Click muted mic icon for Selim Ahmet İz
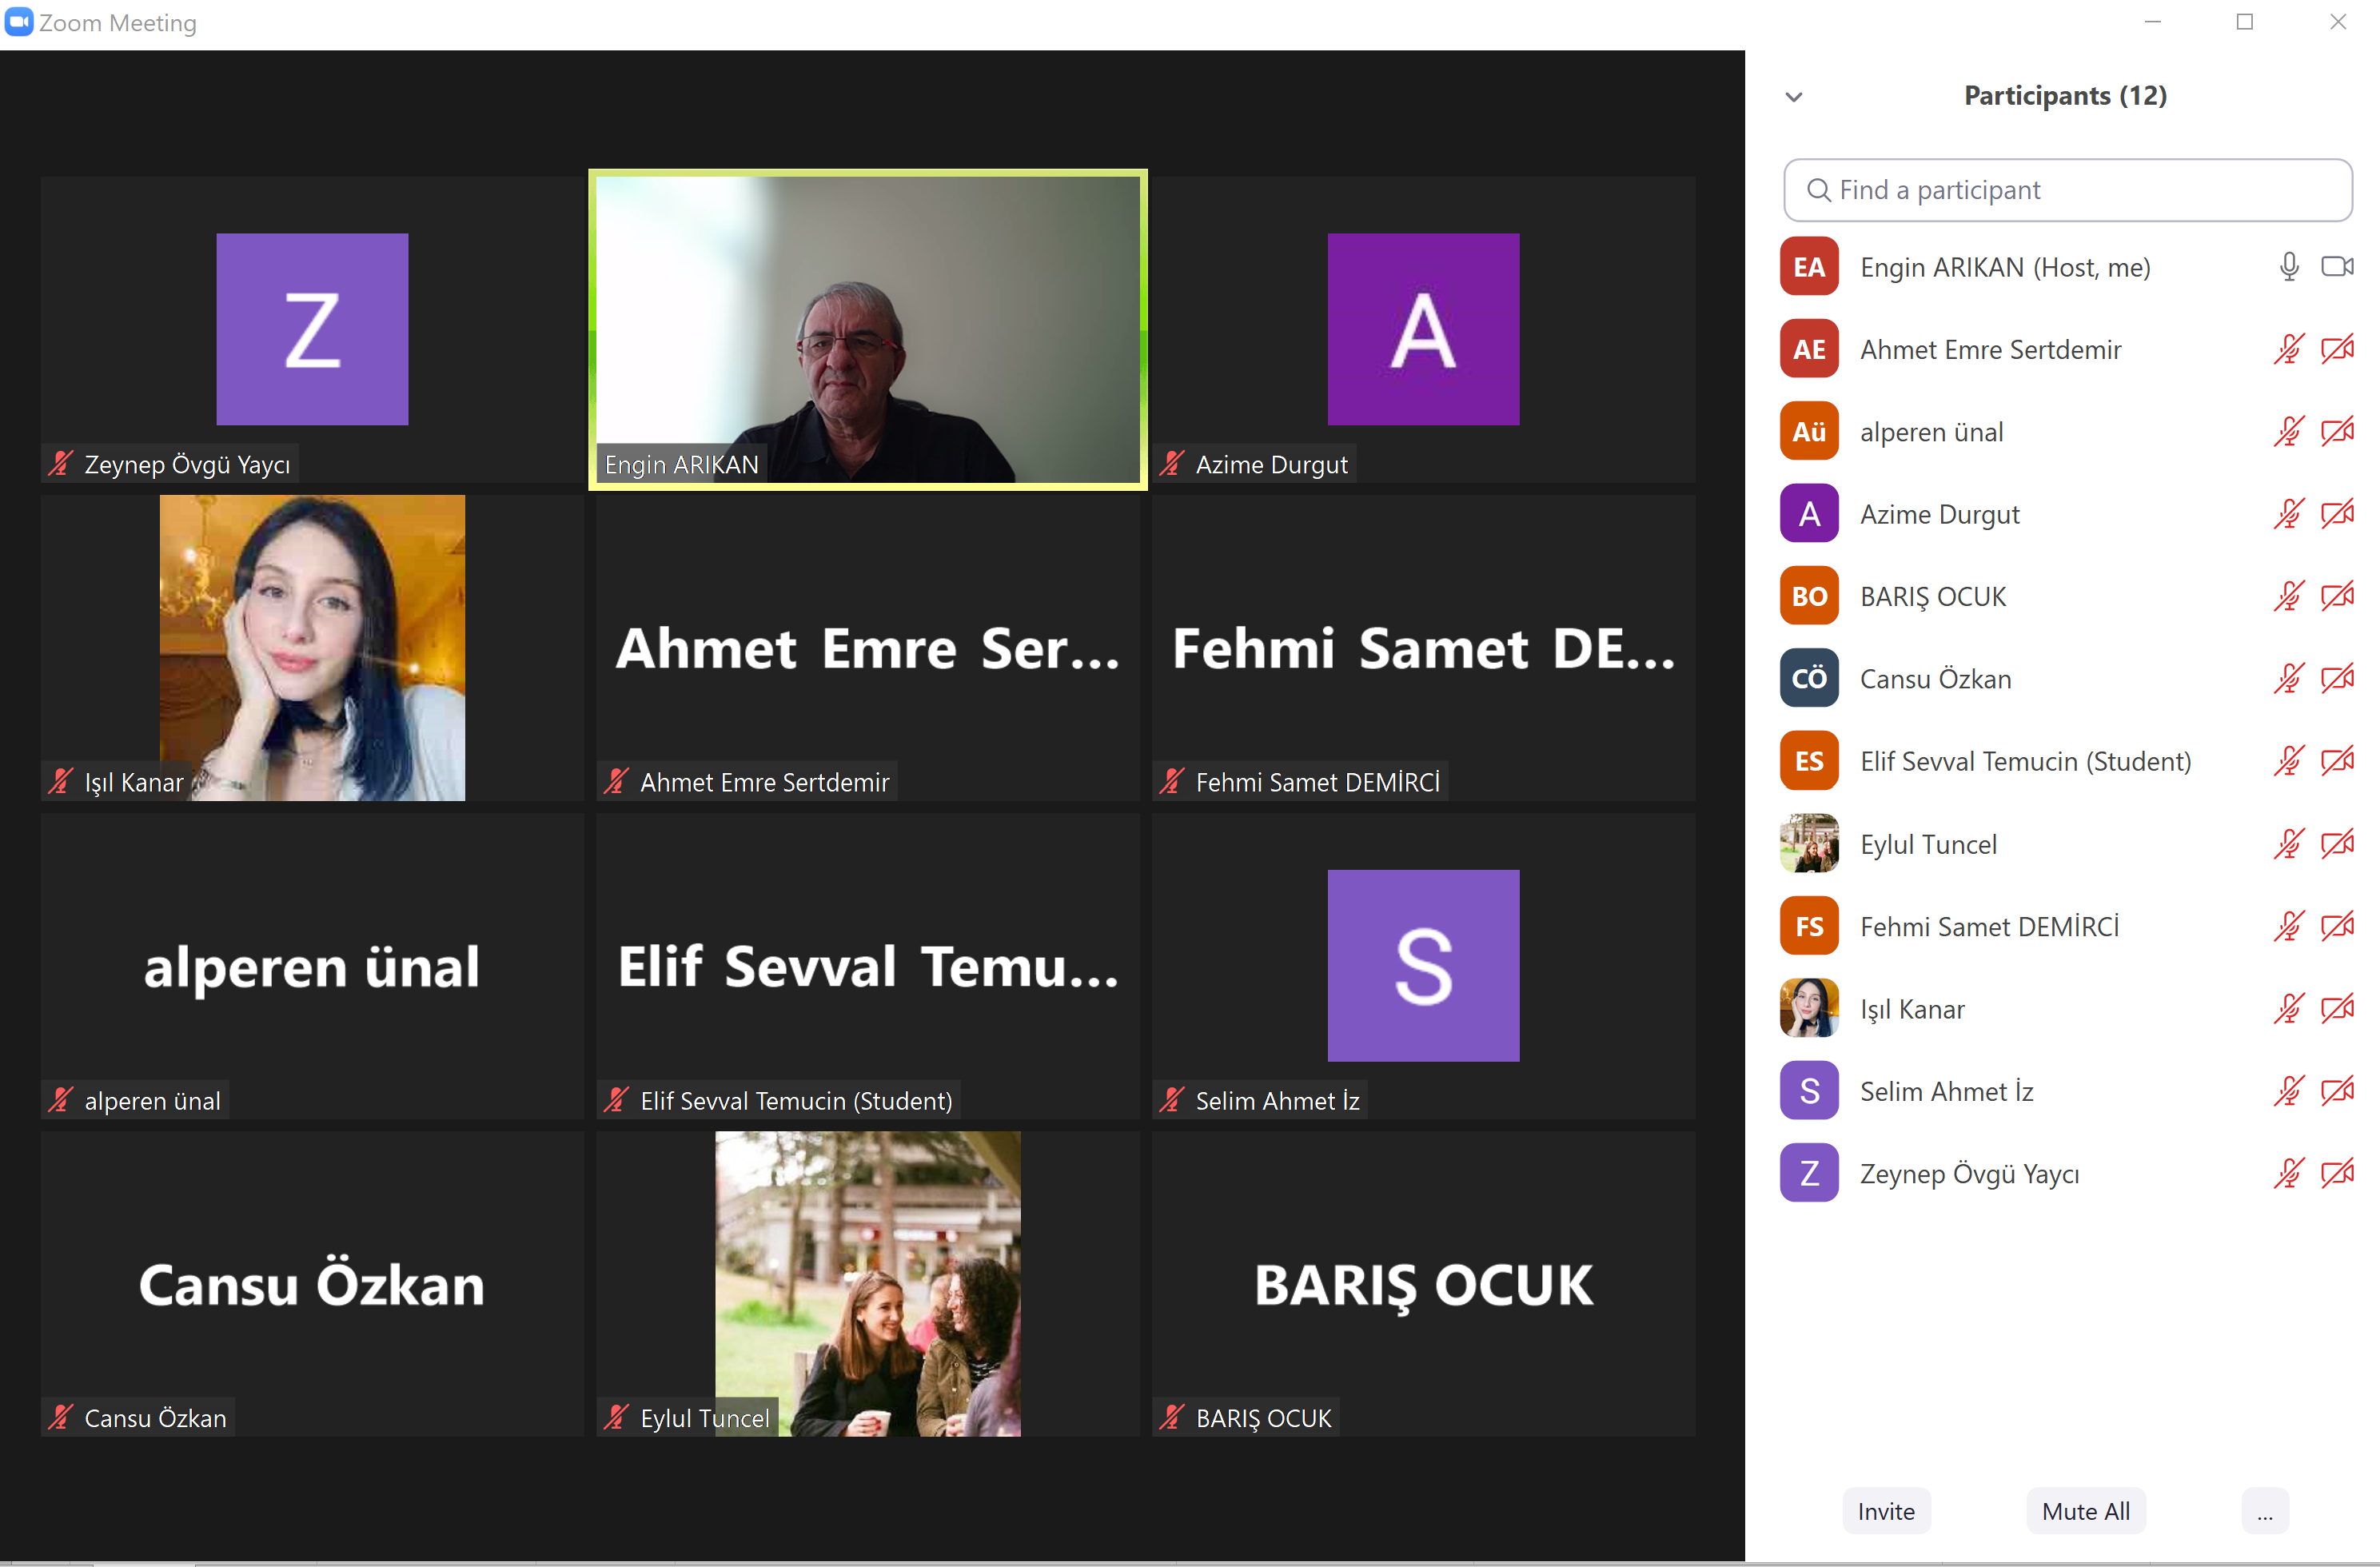This screenshot has width=2380, height=1567. pyautogui.click(x=2288, y=1090)
